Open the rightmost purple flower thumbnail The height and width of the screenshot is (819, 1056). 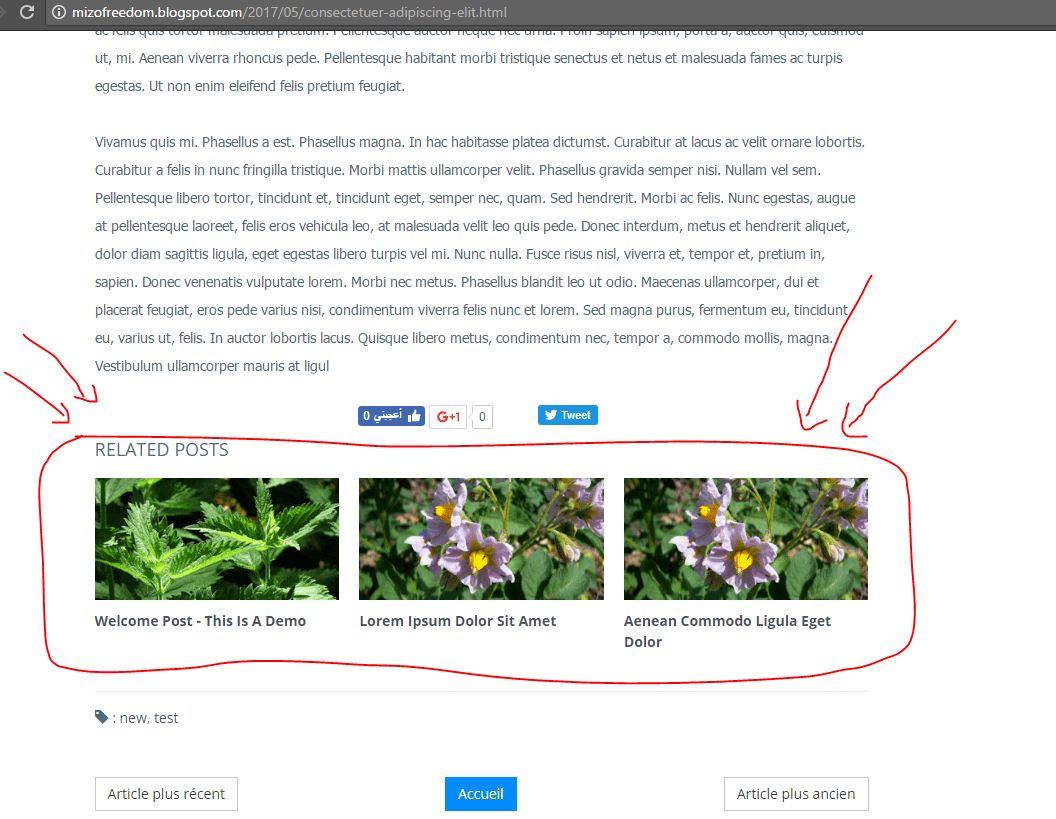coord(746,539)
